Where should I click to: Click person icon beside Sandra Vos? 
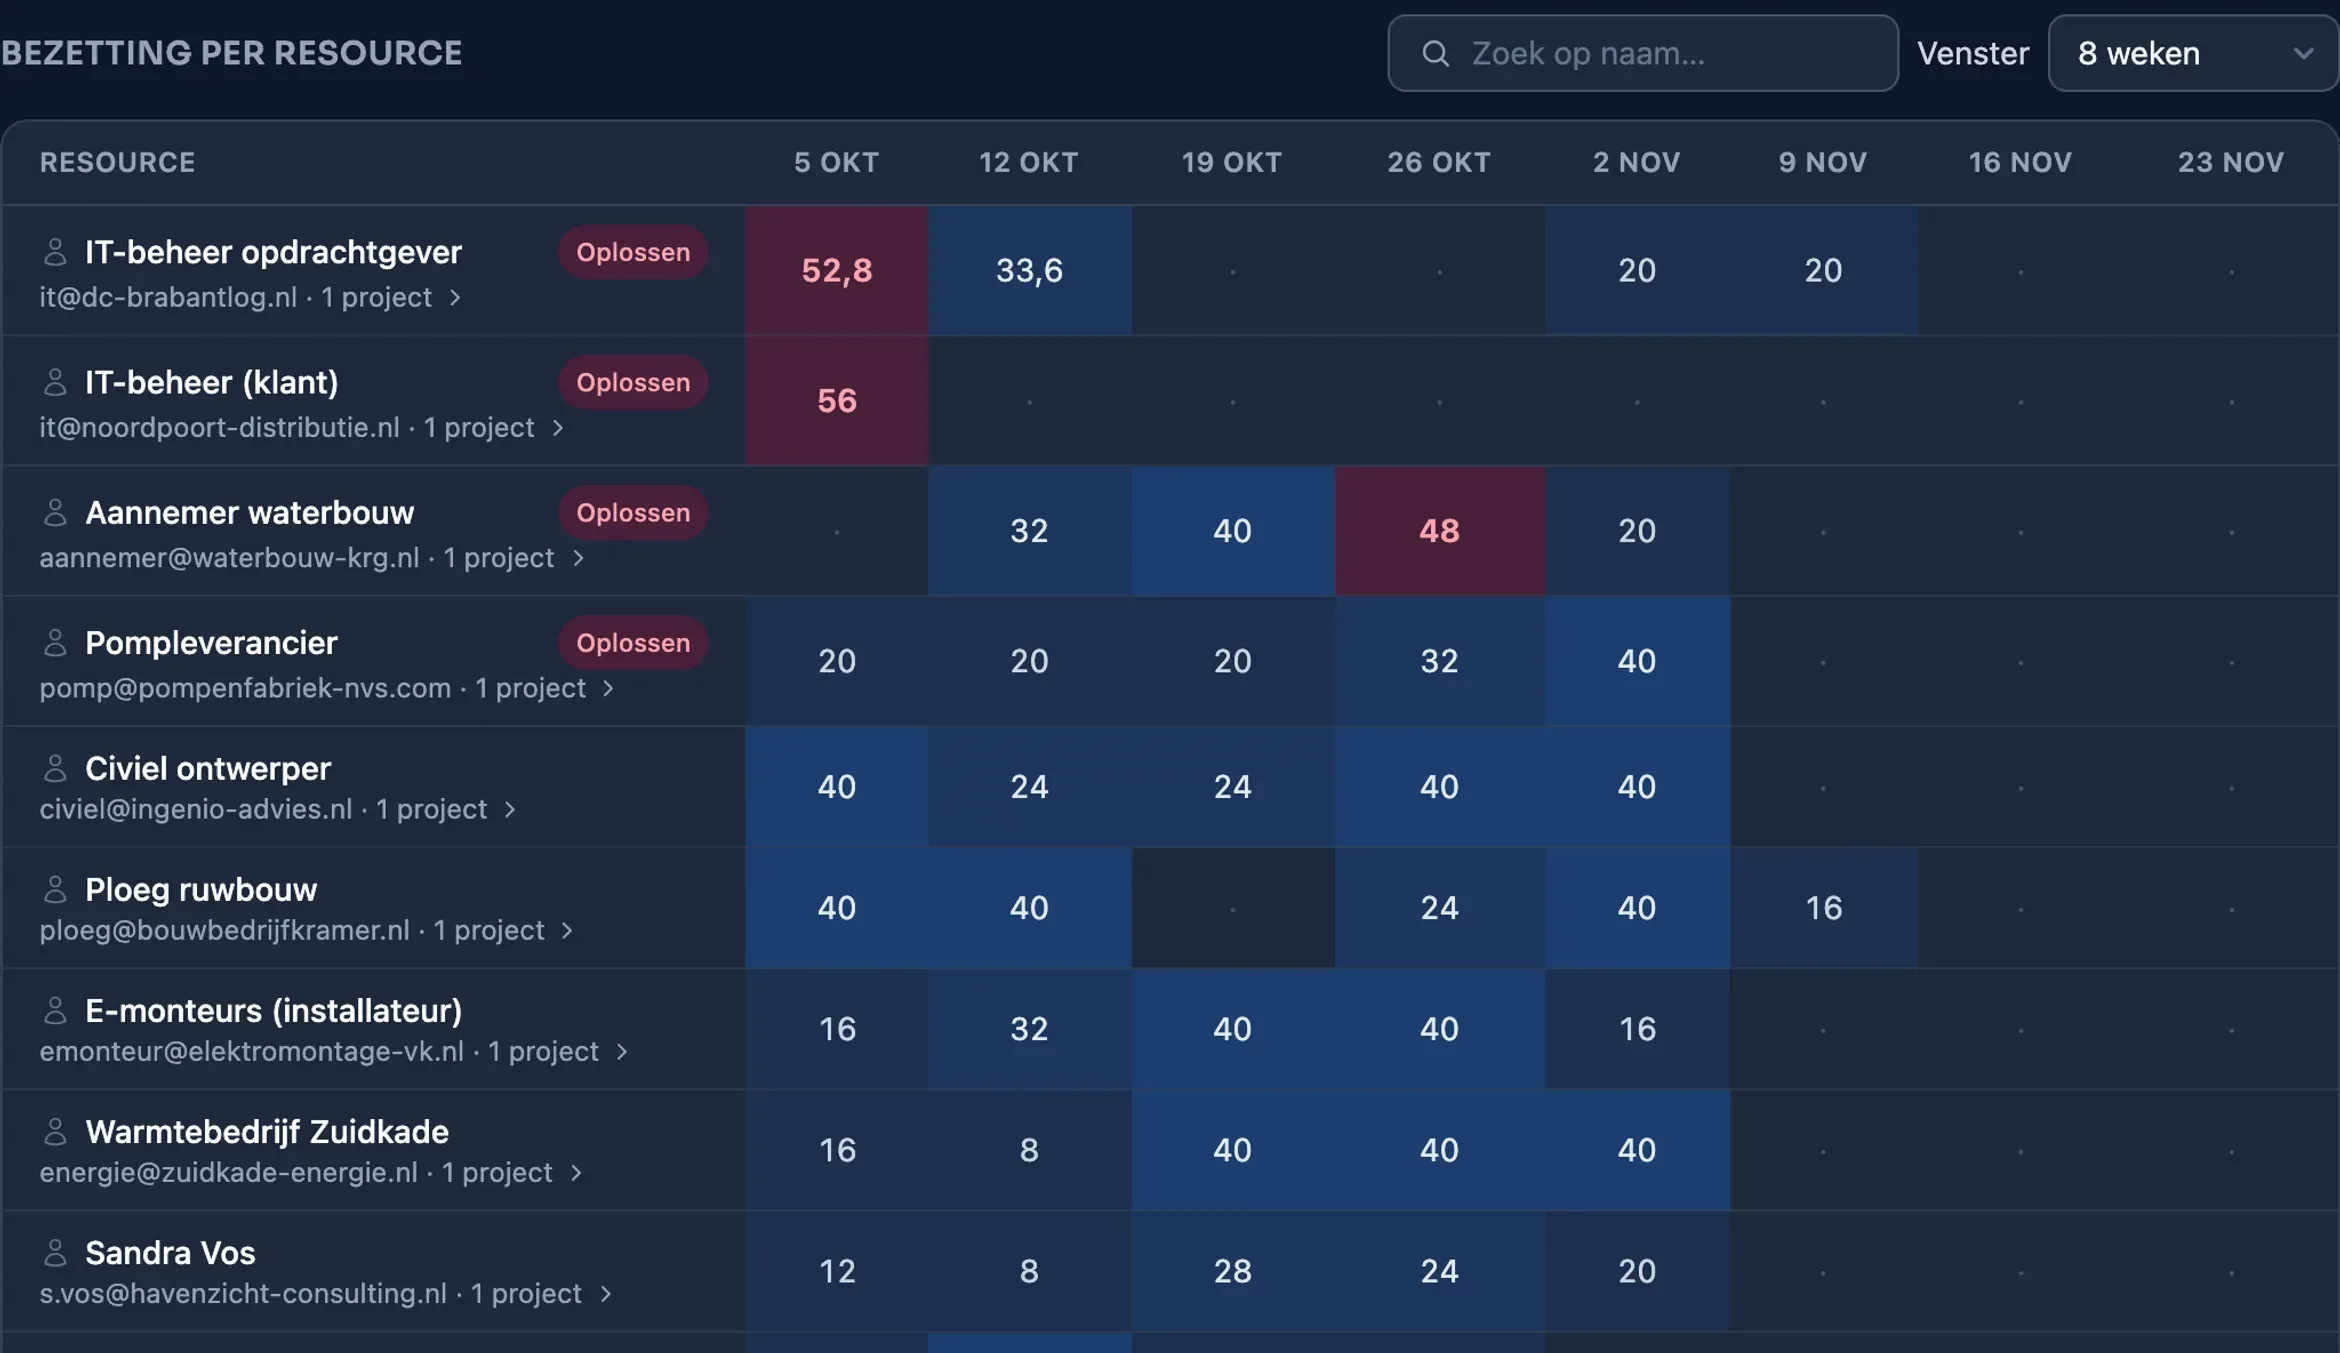click(x=55, y=1252)
